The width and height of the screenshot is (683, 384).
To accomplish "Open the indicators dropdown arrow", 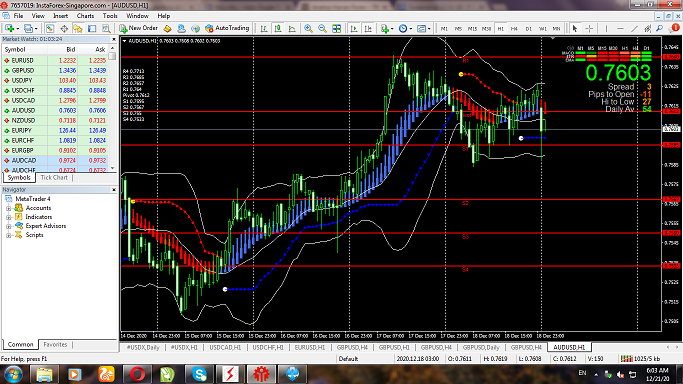I will (x=392, y=29).
